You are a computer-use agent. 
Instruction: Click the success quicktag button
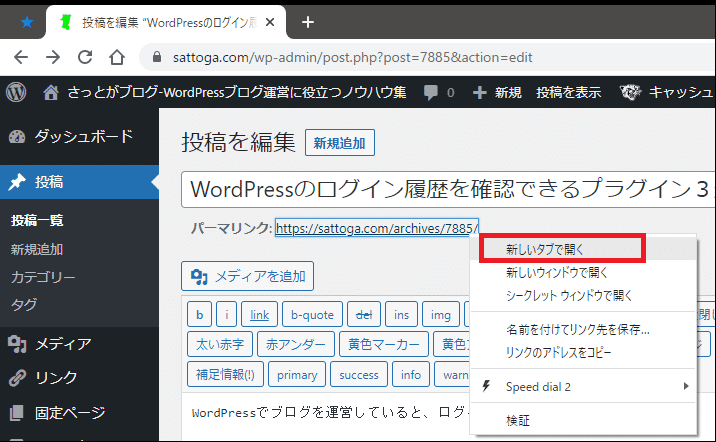pos(359,374)
